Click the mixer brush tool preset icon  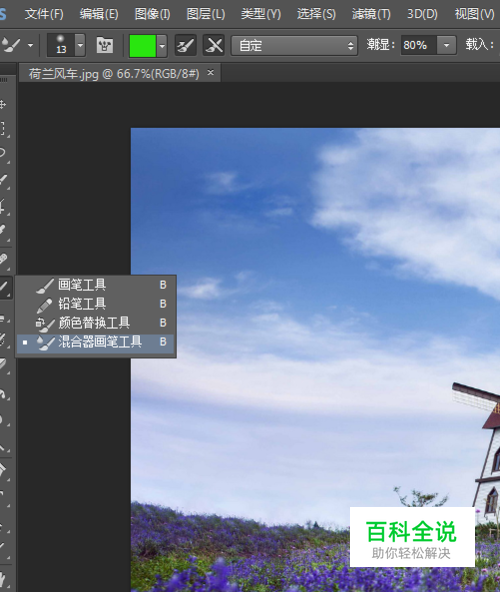tap(11, 45)
